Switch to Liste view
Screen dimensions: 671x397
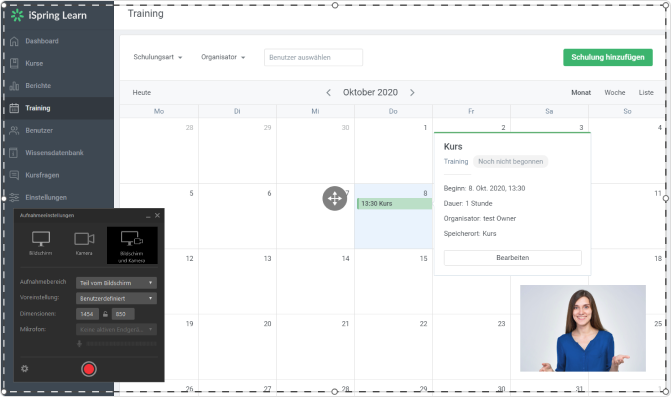coord(646,92)
